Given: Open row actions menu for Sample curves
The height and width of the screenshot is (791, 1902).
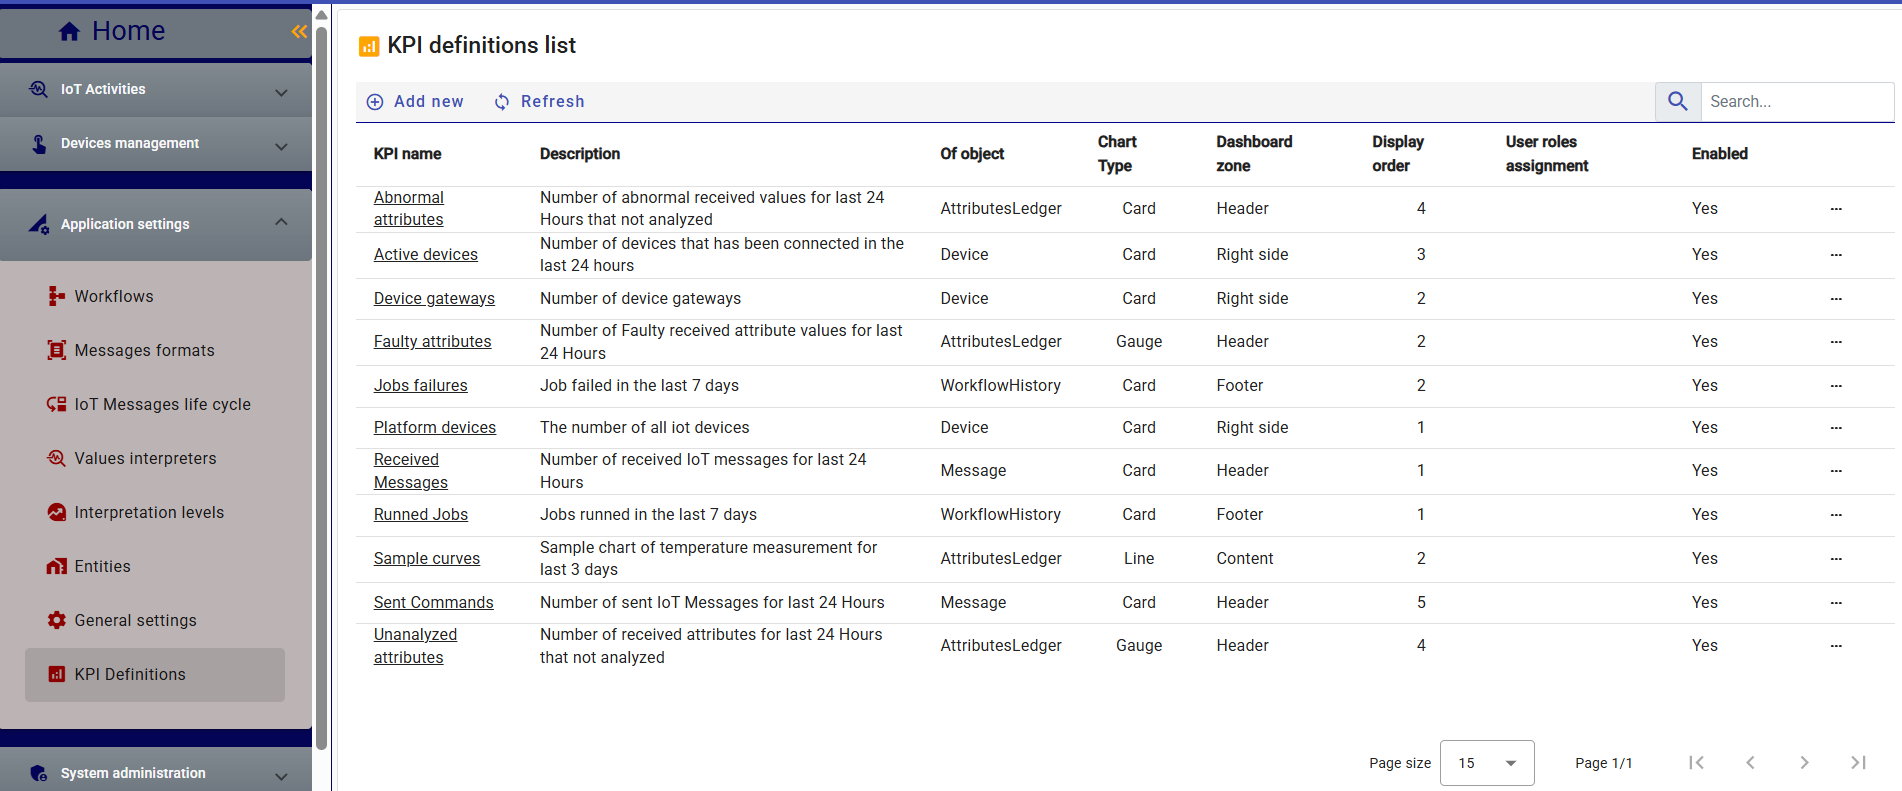Looking at the screenshot, I should tap(1836, 559).
